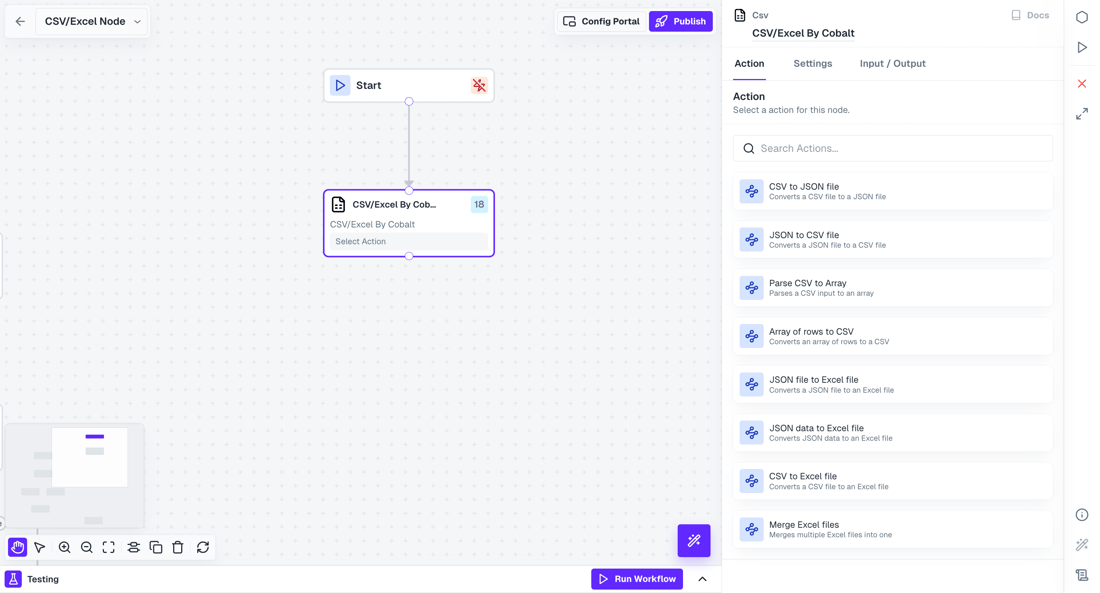Publish the workflow
Screen dimensions: 1100x593
[x=680, y=22]
